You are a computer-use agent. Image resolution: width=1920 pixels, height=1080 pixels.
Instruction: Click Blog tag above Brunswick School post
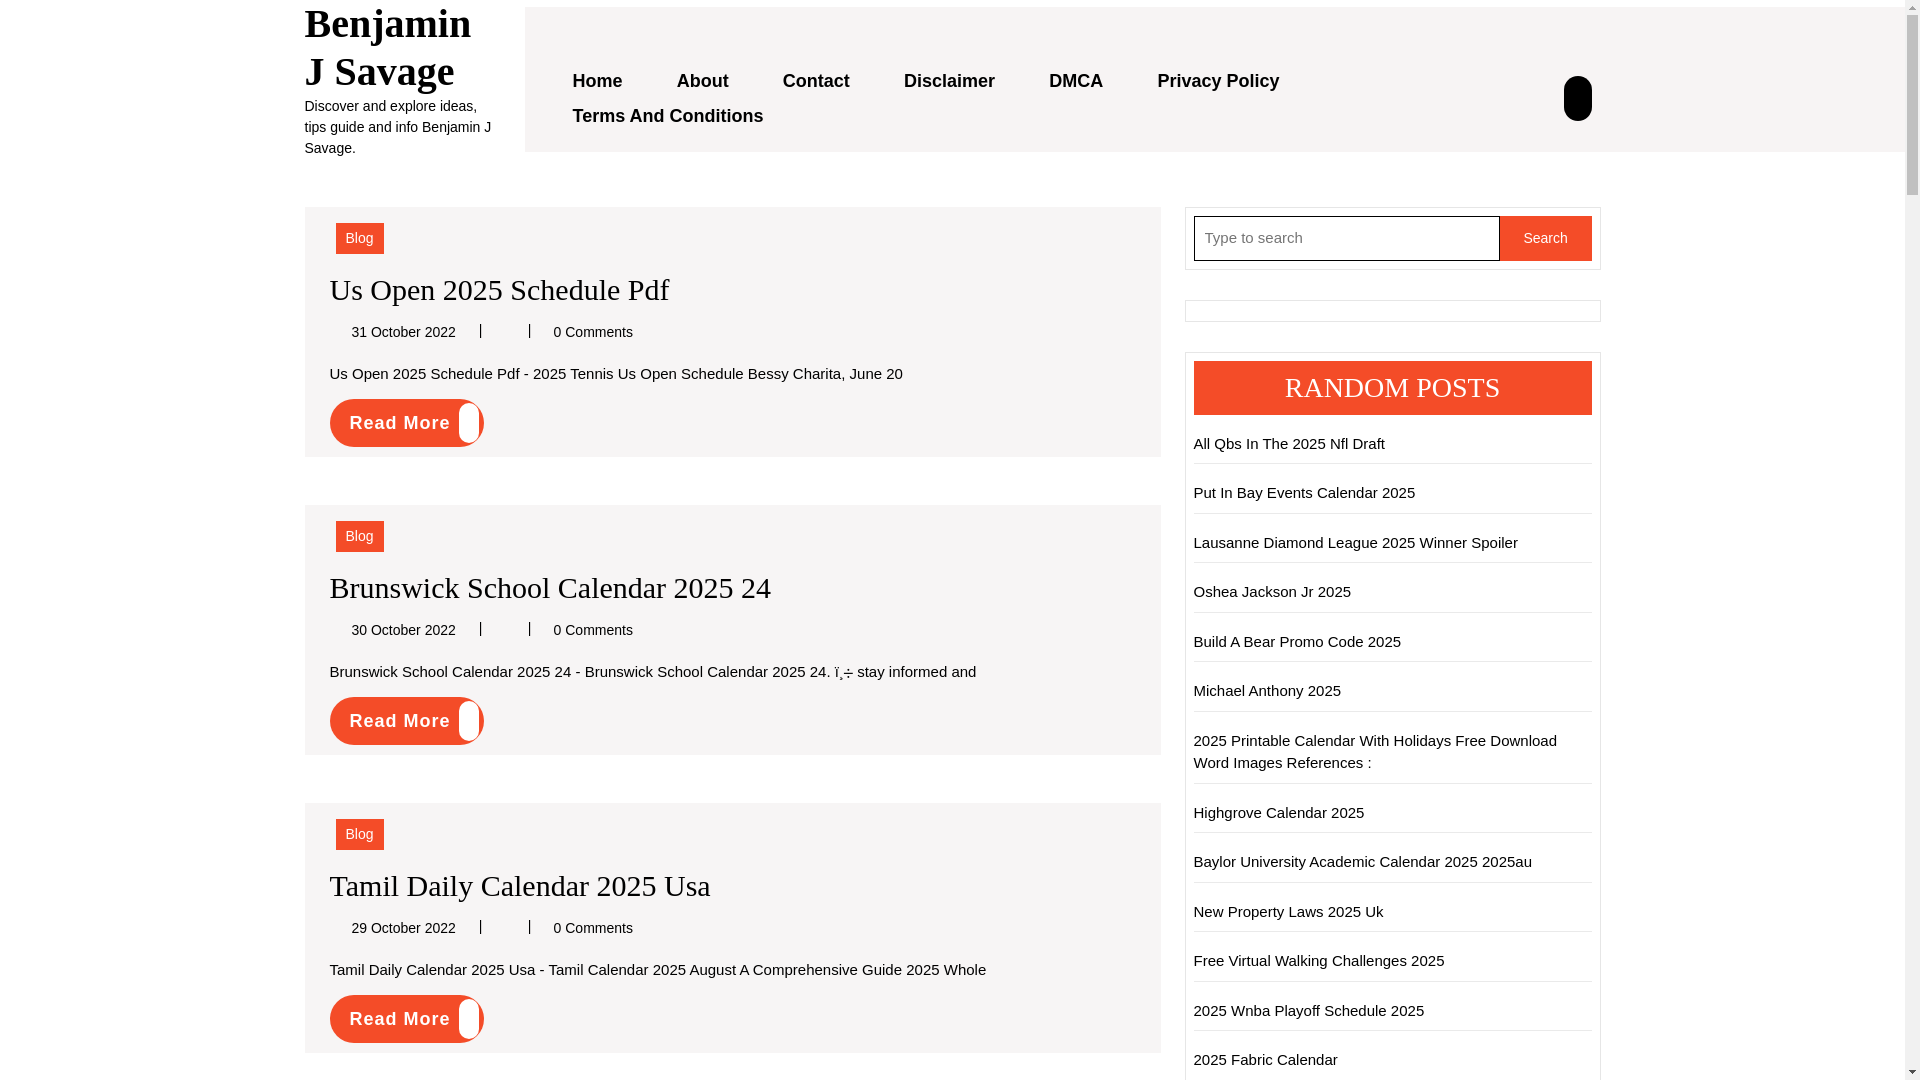coord(359,536)
